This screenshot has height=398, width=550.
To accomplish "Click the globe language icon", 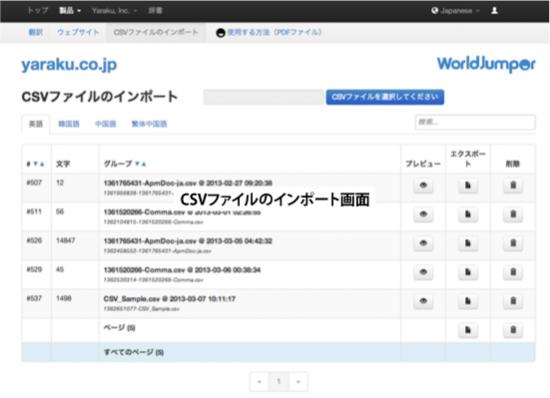I will tap(435, 11).
